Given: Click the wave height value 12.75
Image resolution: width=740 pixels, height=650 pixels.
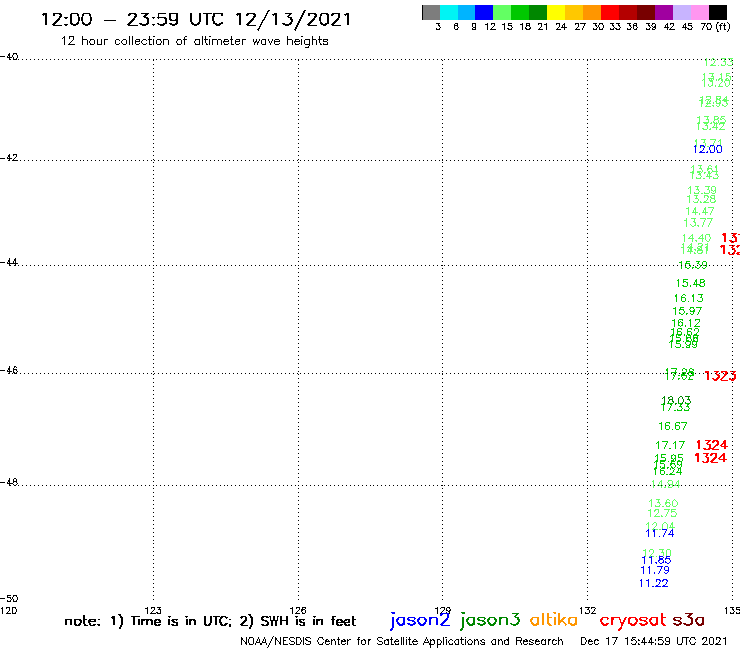Looking at the screenshot, I should tap(662, 513).
